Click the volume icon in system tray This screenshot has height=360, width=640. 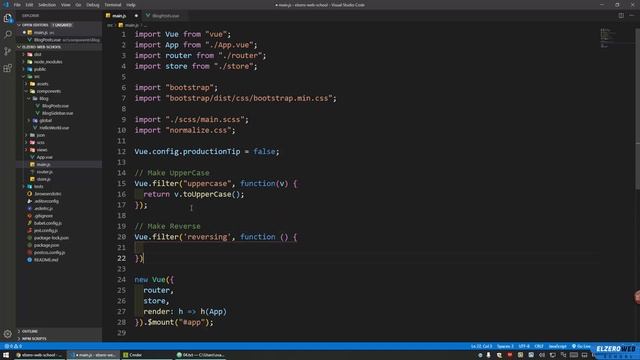pos(542,355)
